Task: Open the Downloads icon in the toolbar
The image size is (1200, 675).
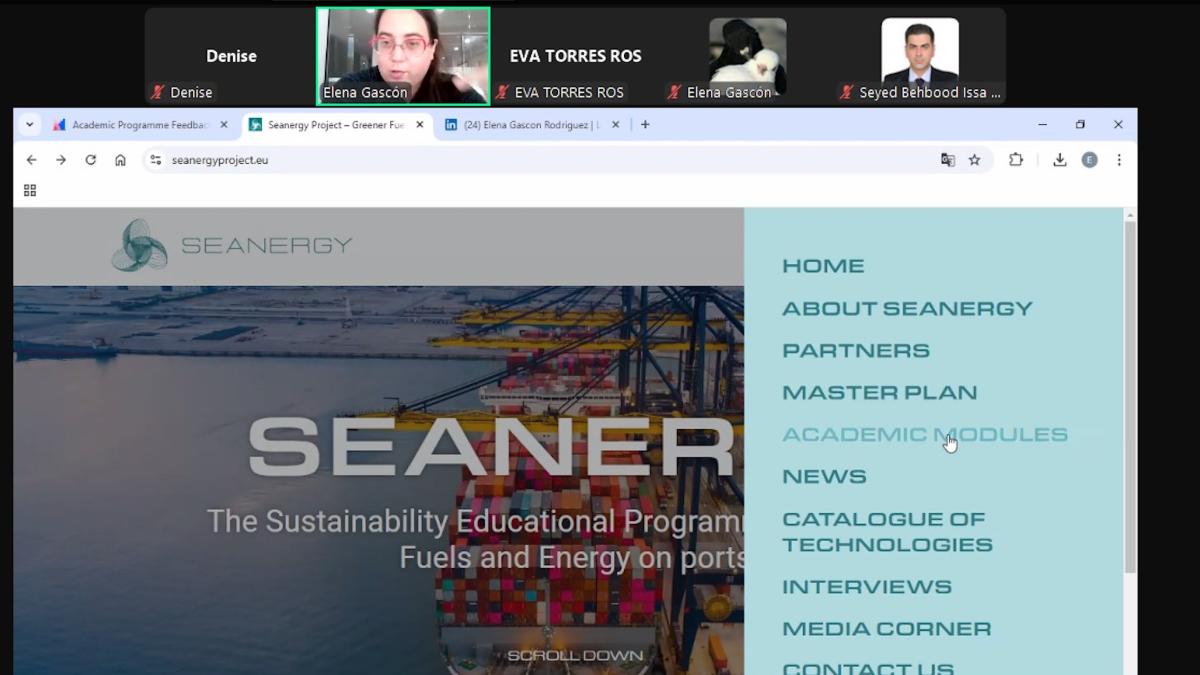Action: tap(1060, 159)
